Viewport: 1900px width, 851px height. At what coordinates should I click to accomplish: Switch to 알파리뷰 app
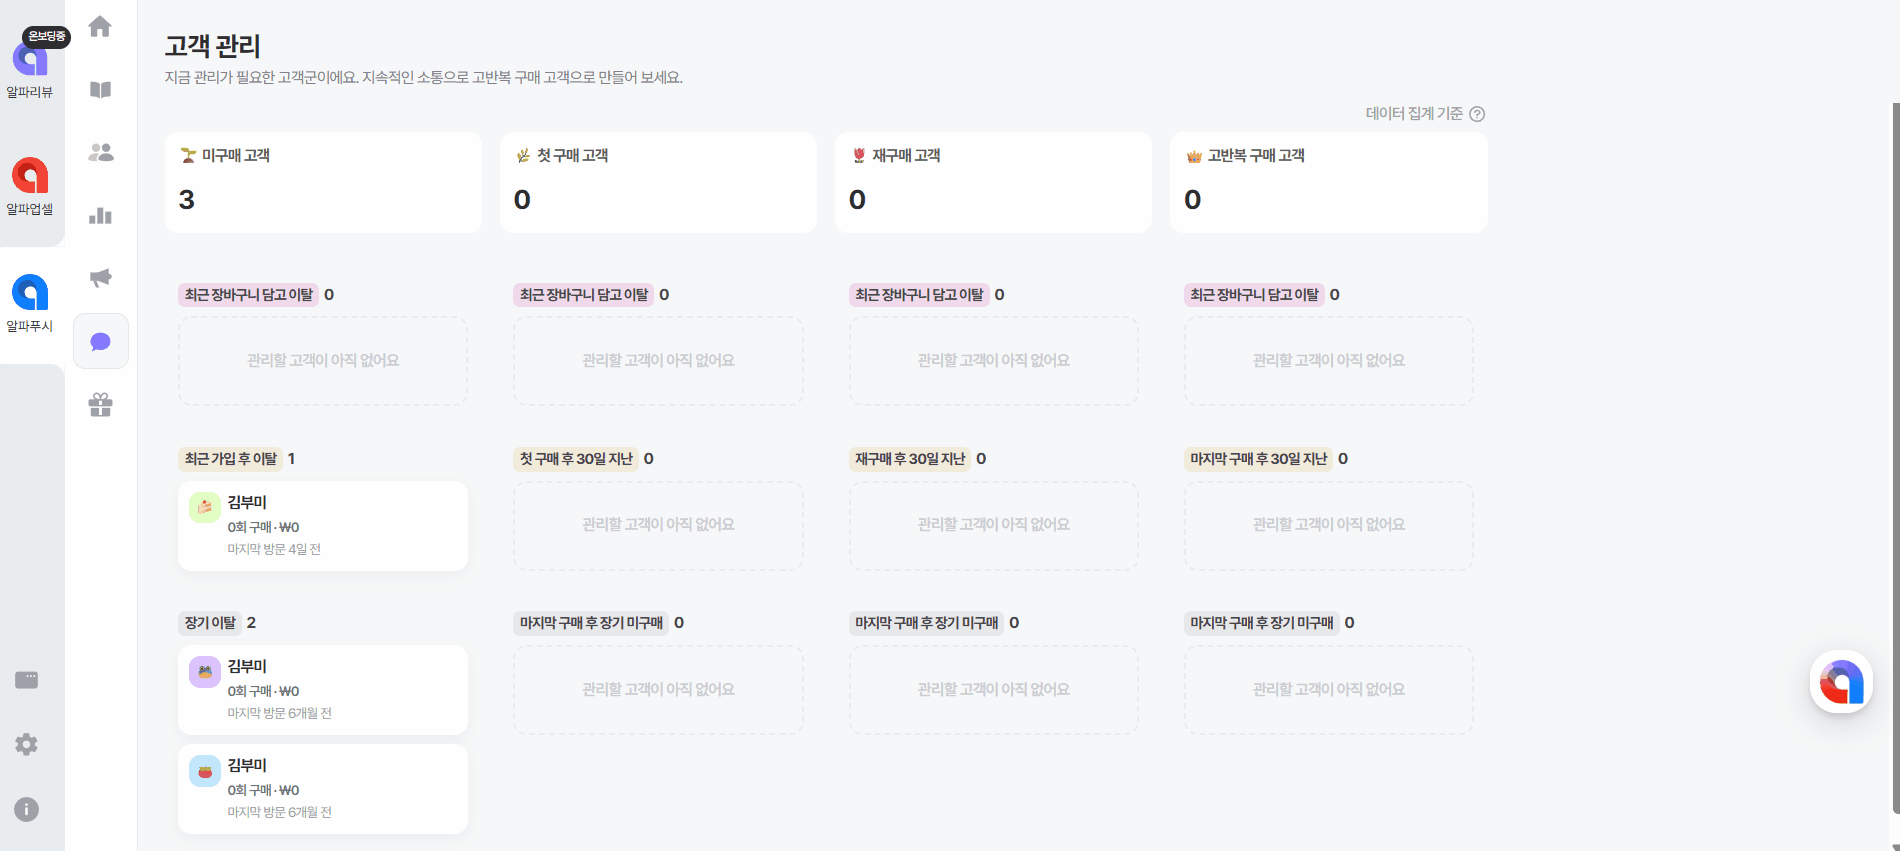(30, 66)
